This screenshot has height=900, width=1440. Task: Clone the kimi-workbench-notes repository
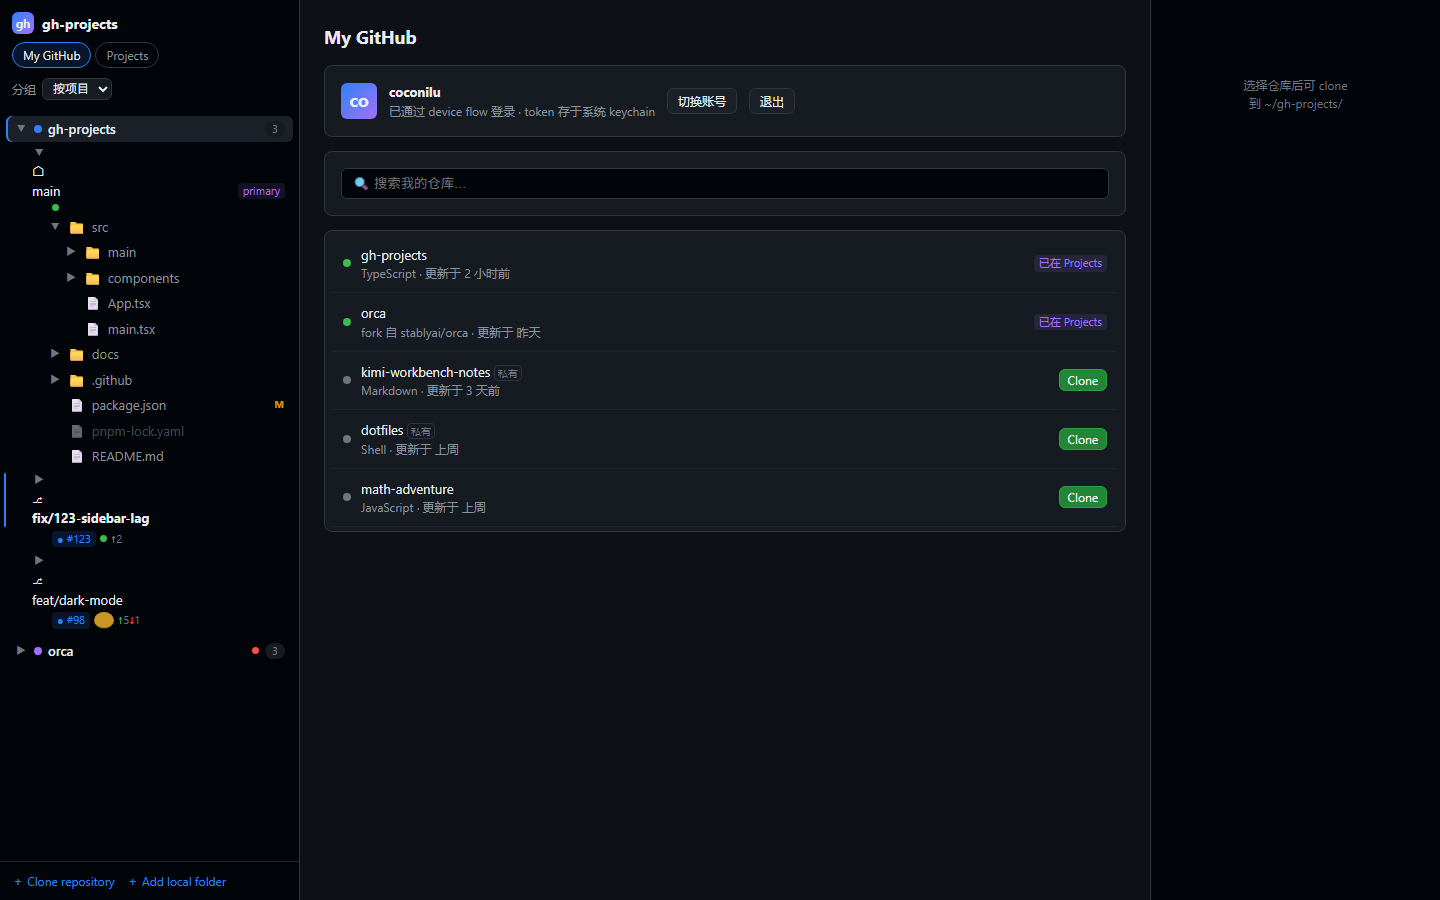pos(1083,380)
